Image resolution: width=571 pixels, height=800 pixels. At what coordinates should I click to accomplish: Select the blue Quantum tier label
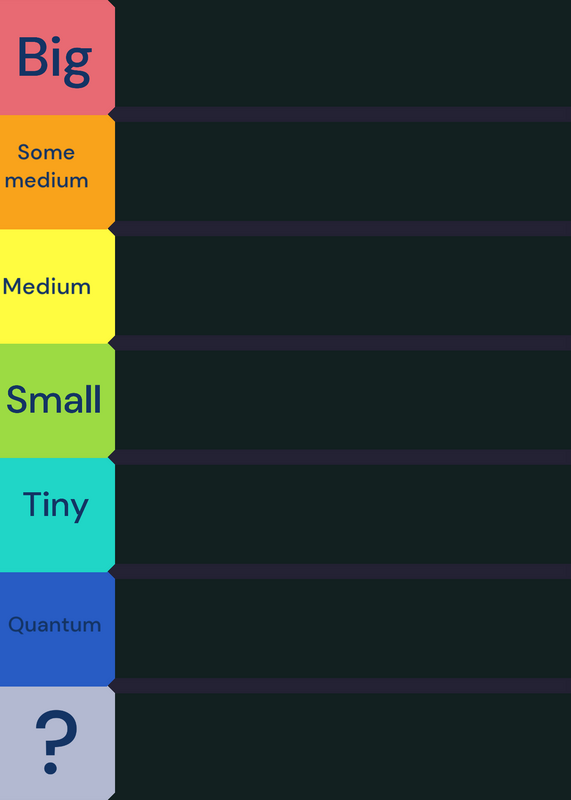(x=57, y=629)
